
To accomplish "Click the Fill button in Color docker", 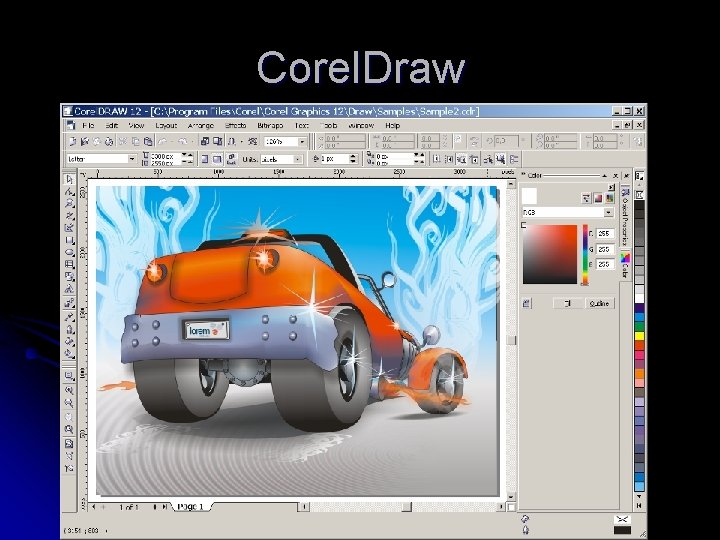I will [x=568, y=304].
